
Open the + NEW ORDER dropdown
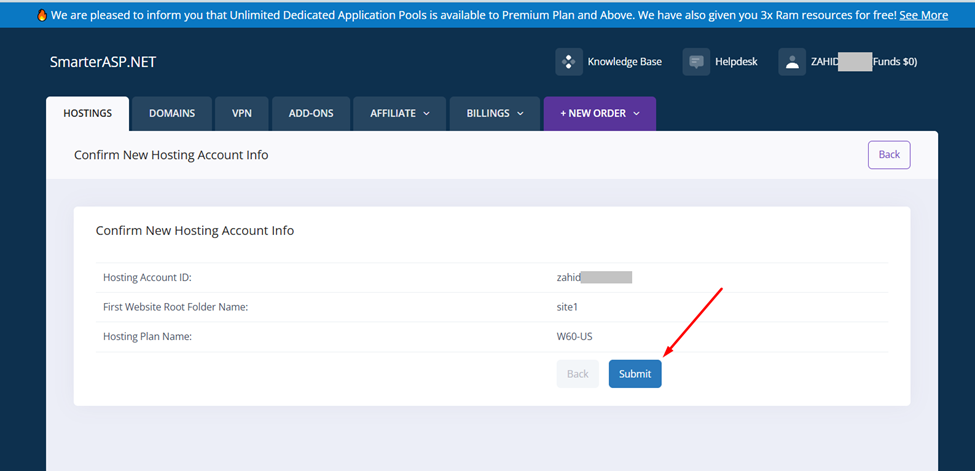tap(599, 114)
